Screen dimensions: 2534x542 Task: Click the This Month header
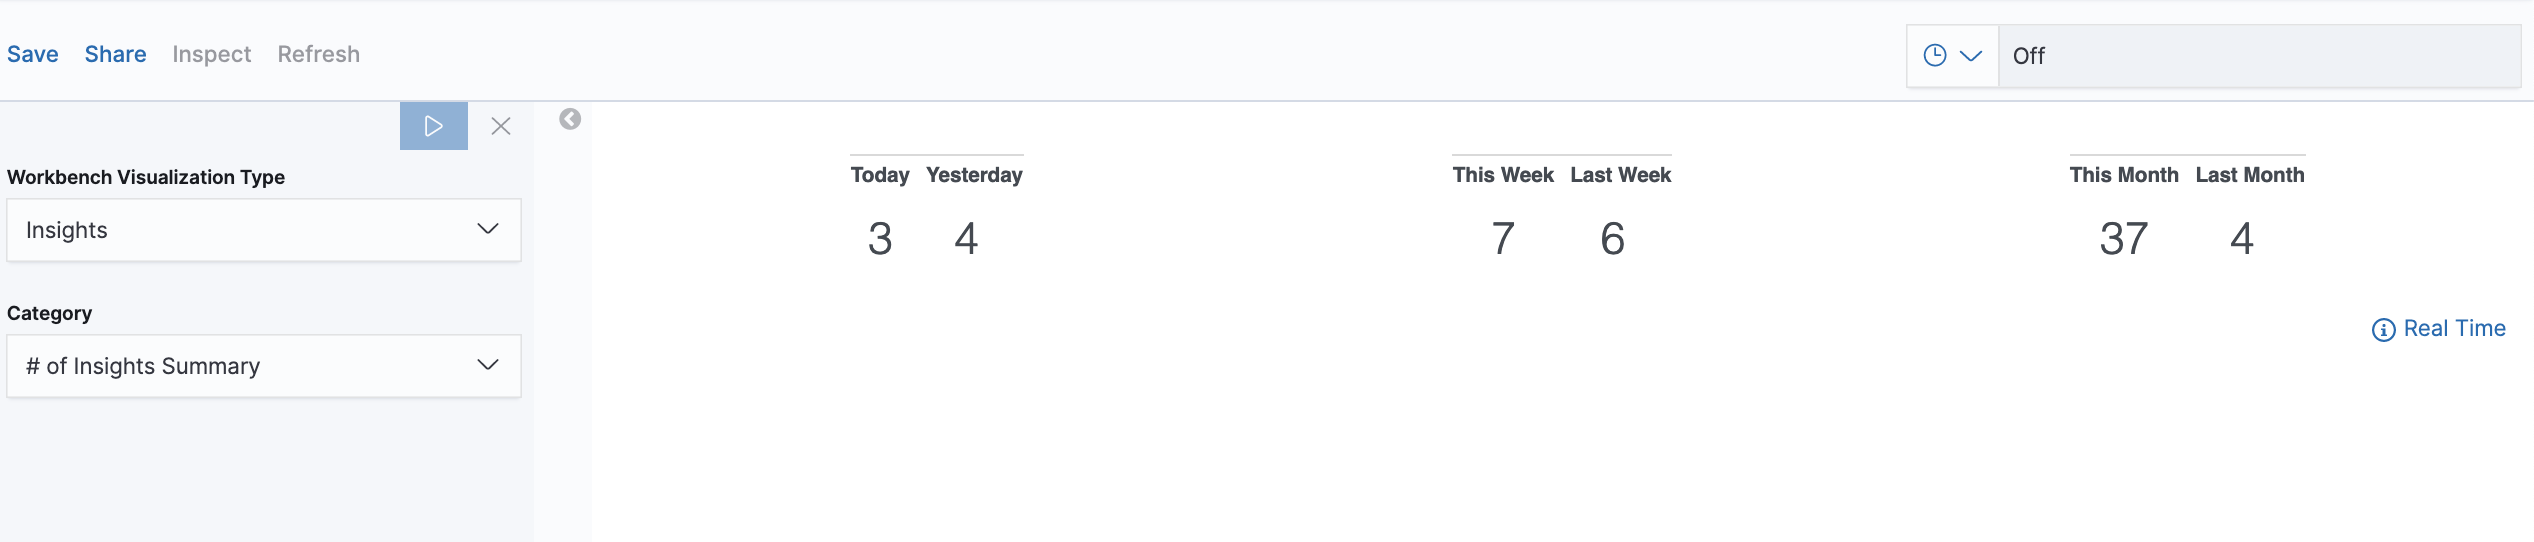pos(2124,175)
